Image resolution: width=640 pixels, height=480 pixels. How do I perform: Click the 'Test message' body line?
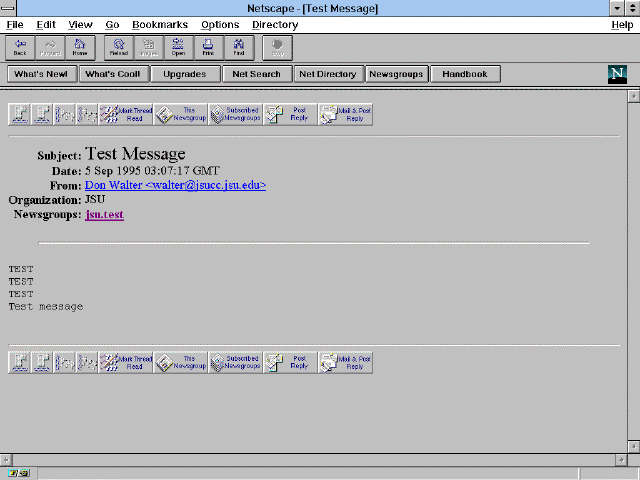tap(46, 307)
